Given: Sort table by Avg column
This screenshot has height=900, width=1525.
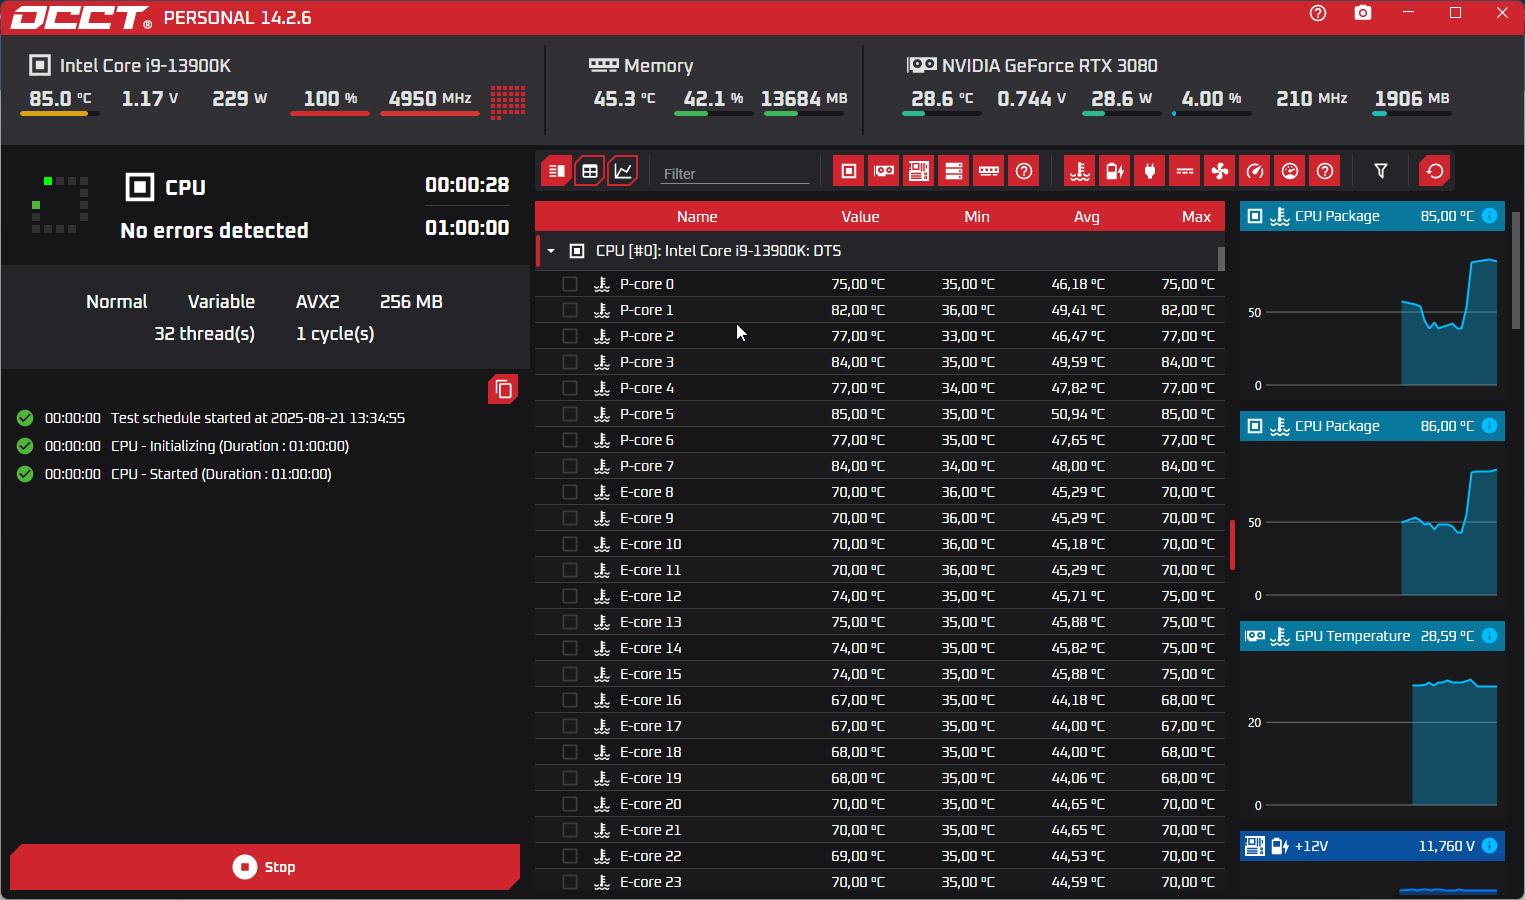Looking at the screenshot, I should point(1087,217).
